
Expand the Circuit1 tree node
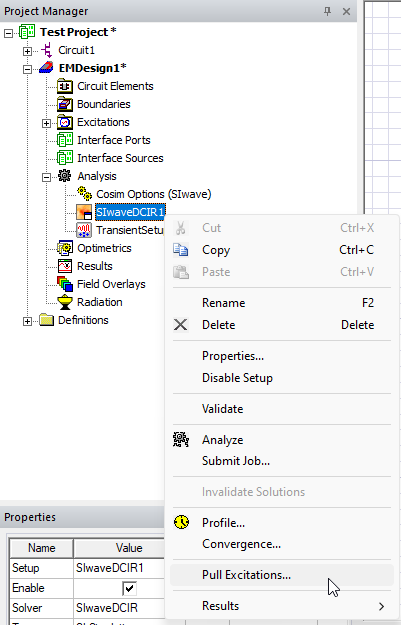28,51
